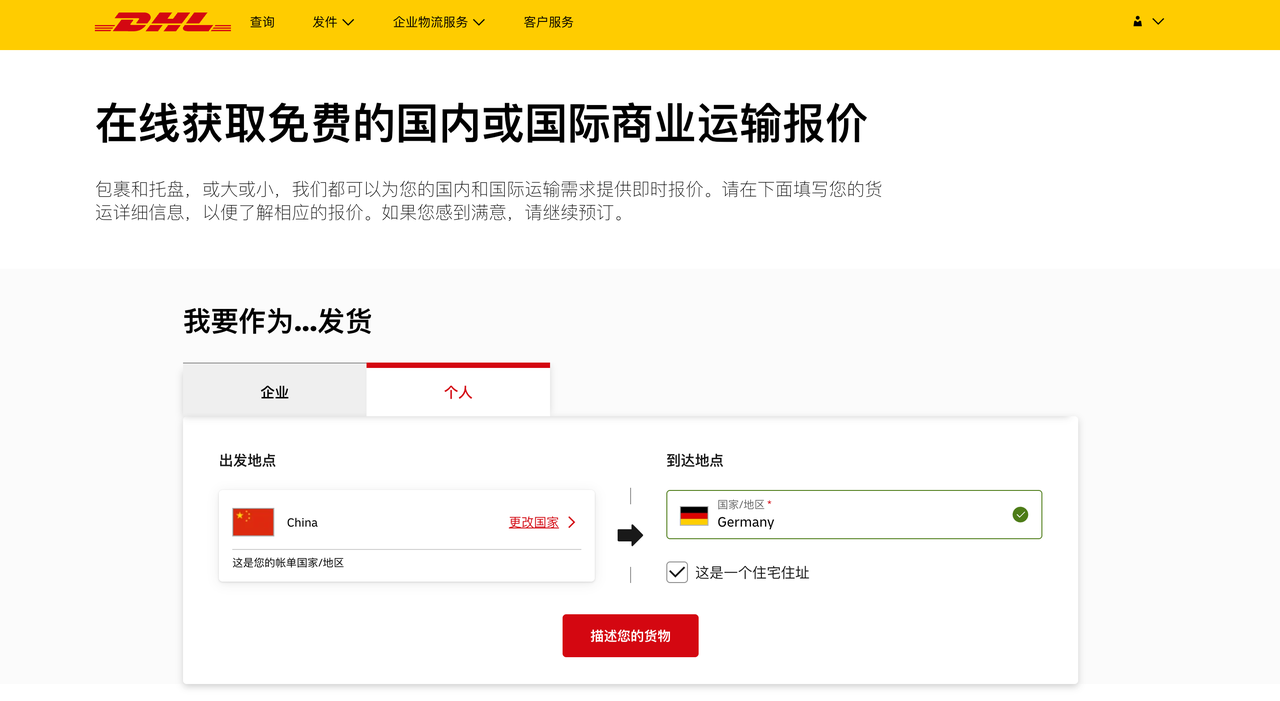Click the 这是您的帐单国家/地区 note

point(288,563)
